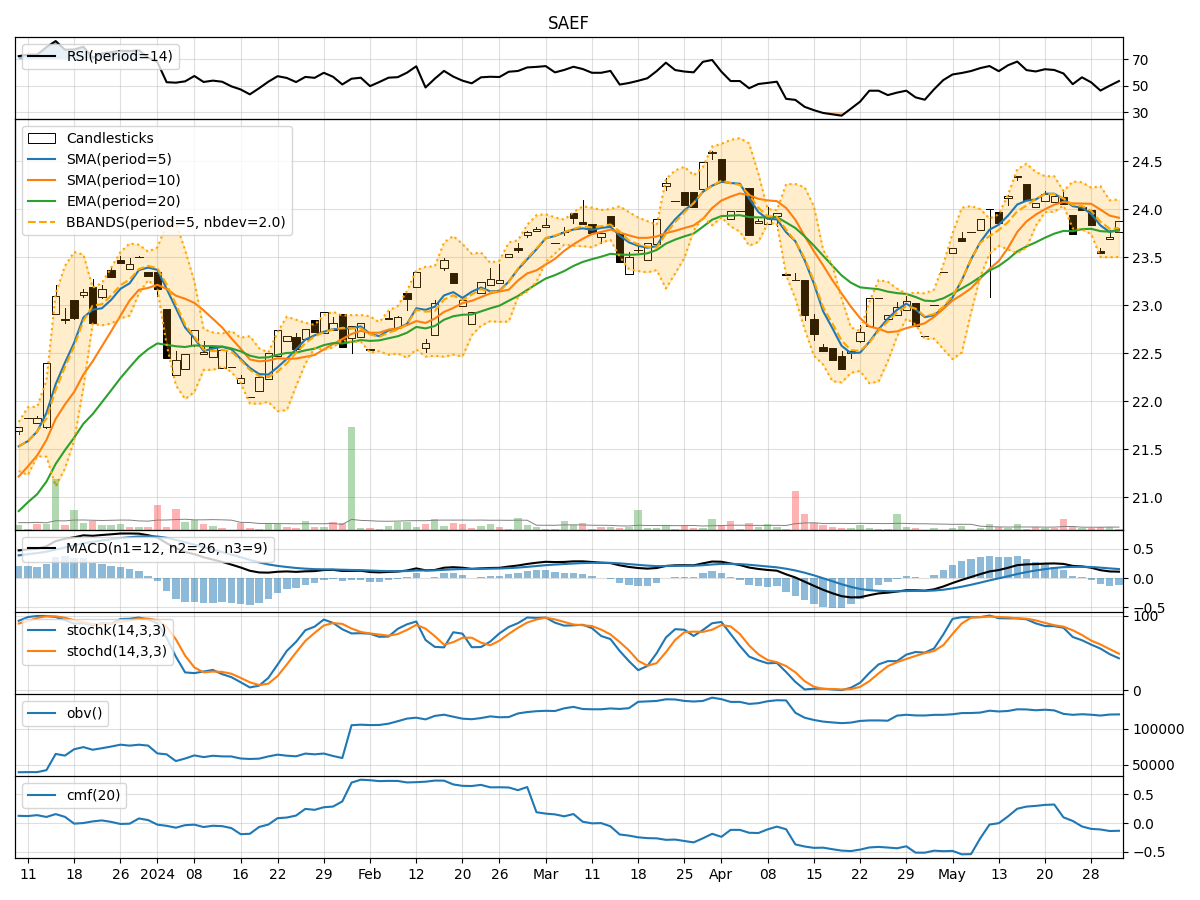This screenshot has width=1200, height=900.
Task: Select the green EMA(period=20) legend line sample
Action: coord(42,202)
